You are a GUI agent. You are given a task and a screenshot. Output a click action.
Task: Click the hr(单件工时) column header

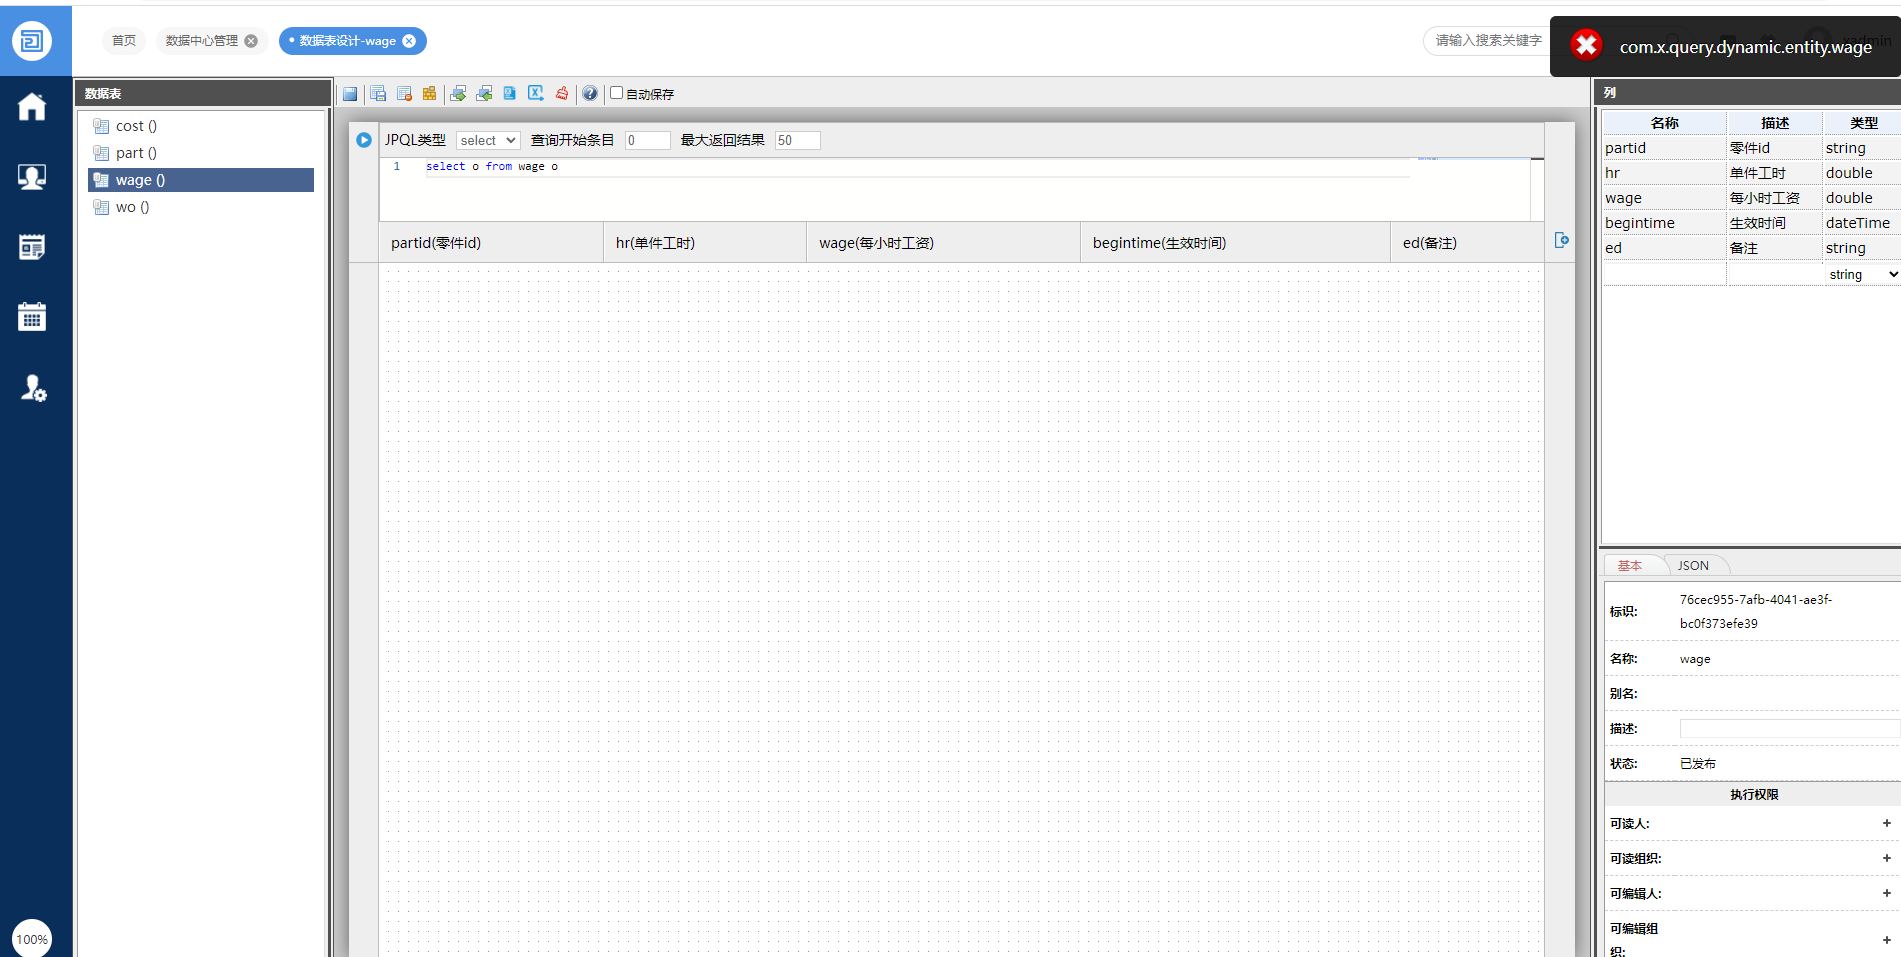pyautogui.click(x=705, y=243)
